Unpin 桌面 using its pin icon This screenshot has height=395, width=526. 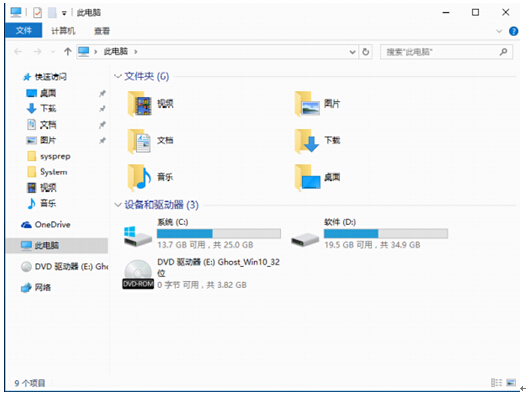[x=102, y=93]
